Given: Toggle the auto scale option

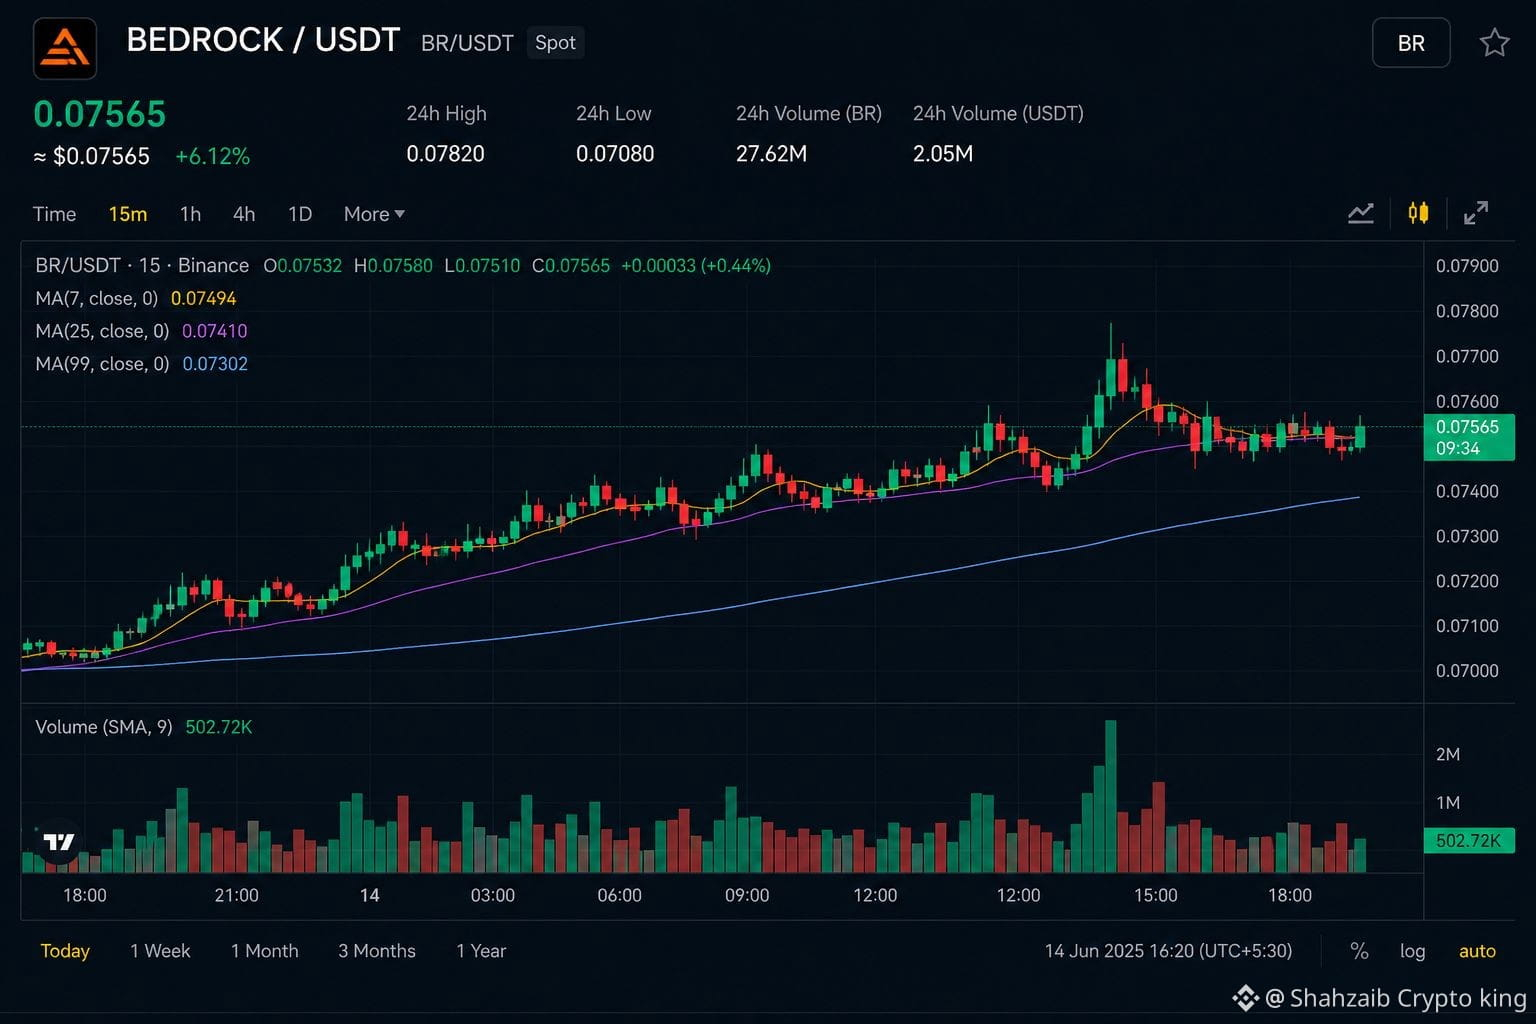Looking at the screenshot, I should tap(1477, 951).
